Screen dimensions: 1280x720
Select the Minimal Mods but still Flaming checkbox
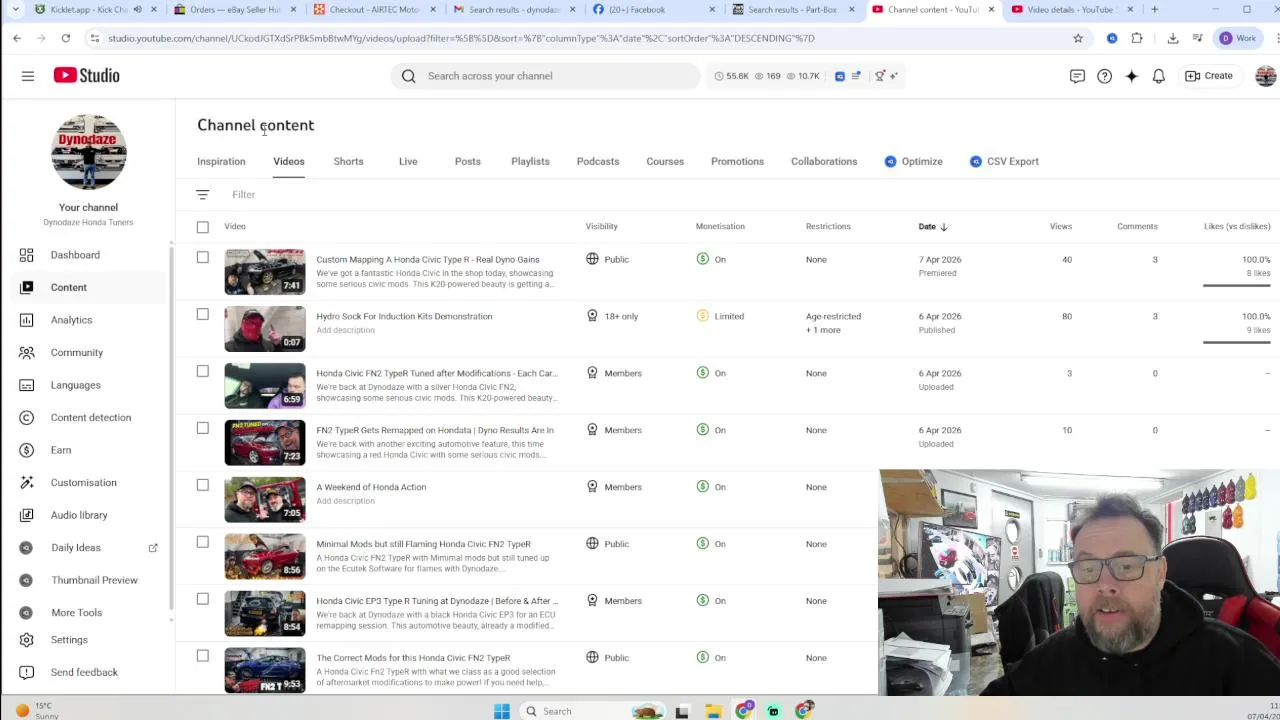(x=203, y=542)
